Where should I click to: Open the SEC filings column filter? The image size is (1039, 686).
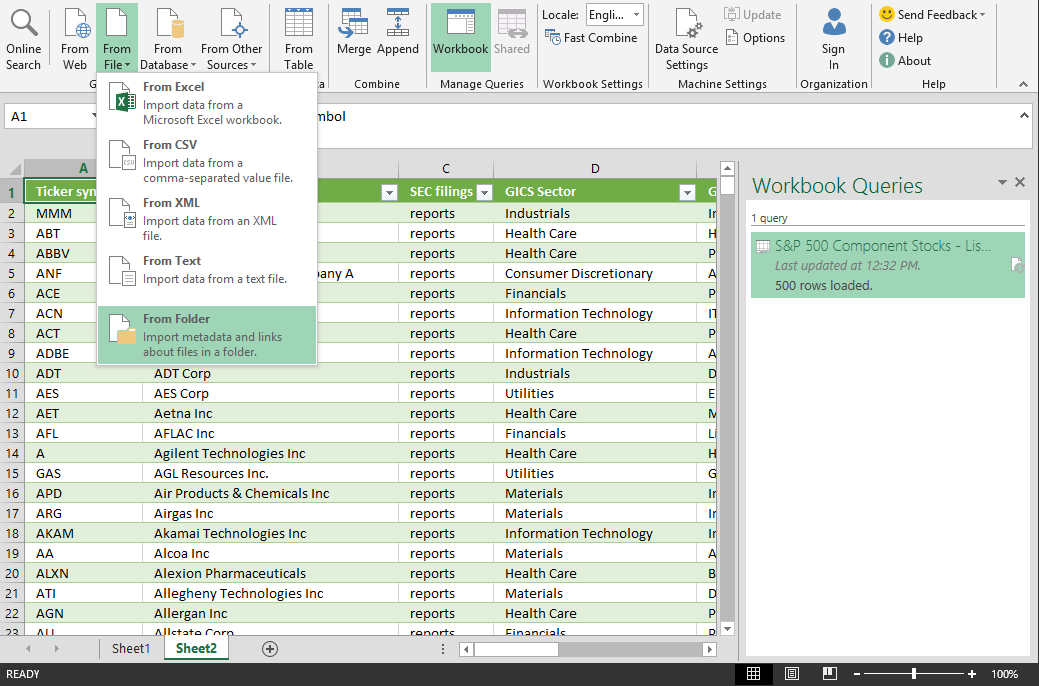point(485,192)
